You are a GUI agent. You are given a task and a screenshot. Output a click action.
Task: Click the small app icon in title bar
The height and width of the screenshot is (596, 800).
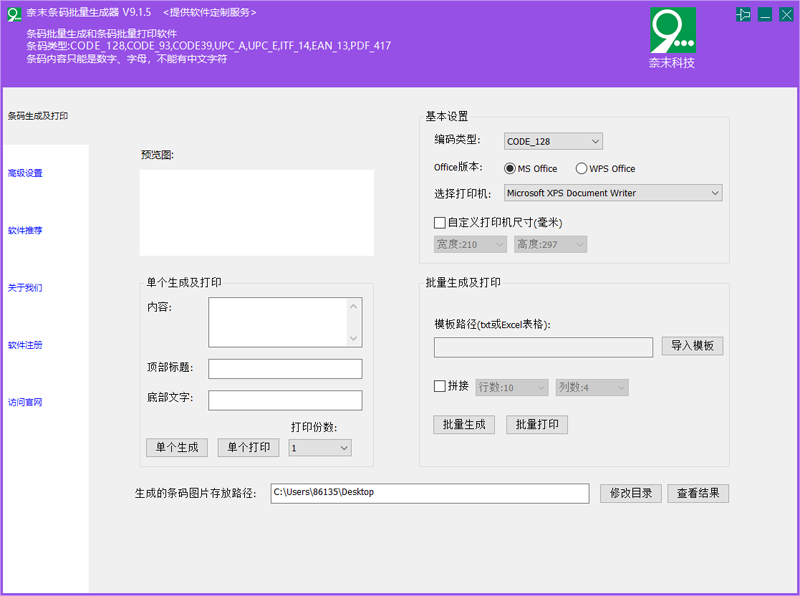coord(14,12)
